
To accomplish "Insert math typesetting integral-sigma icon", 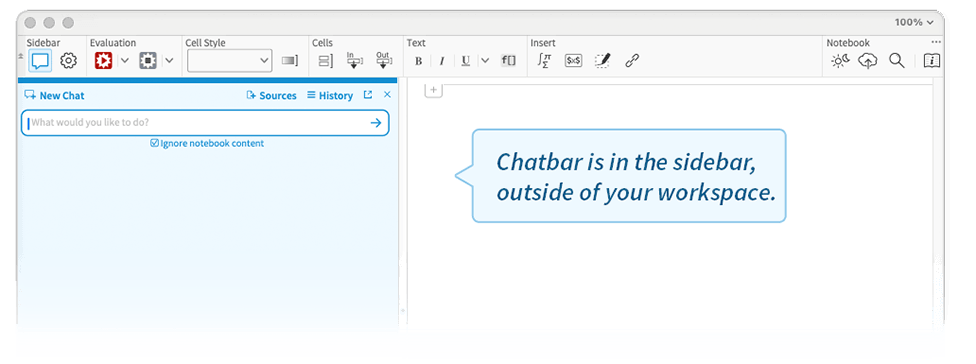I will pos(544,60).
